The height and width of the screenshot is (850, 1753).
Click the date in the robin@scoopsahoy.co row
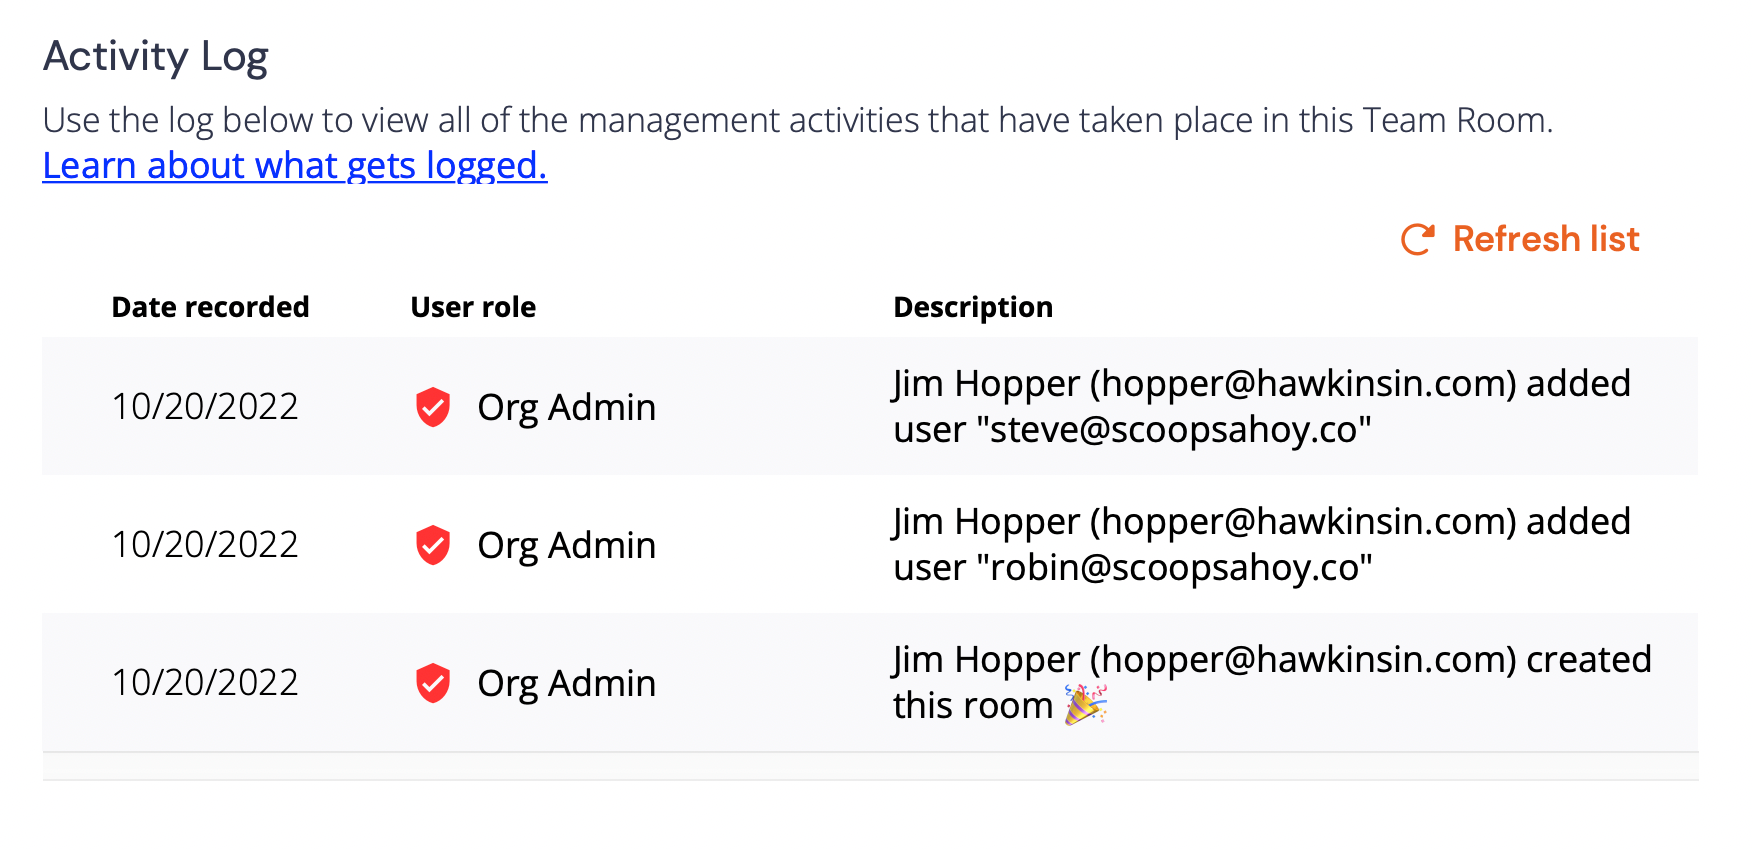pyautogui.click(x=205, y=545)
